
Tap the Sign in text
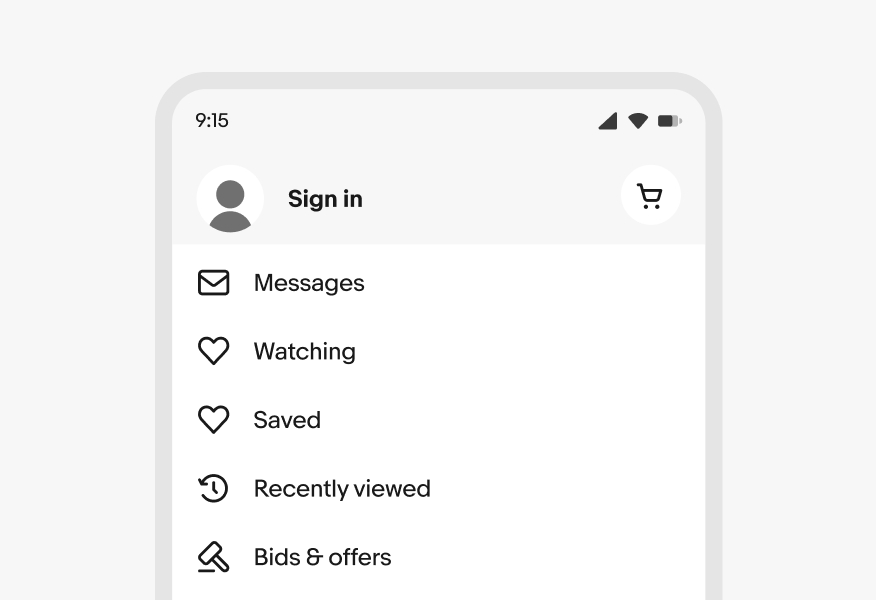pyautogui.click(x=325, y=199)
